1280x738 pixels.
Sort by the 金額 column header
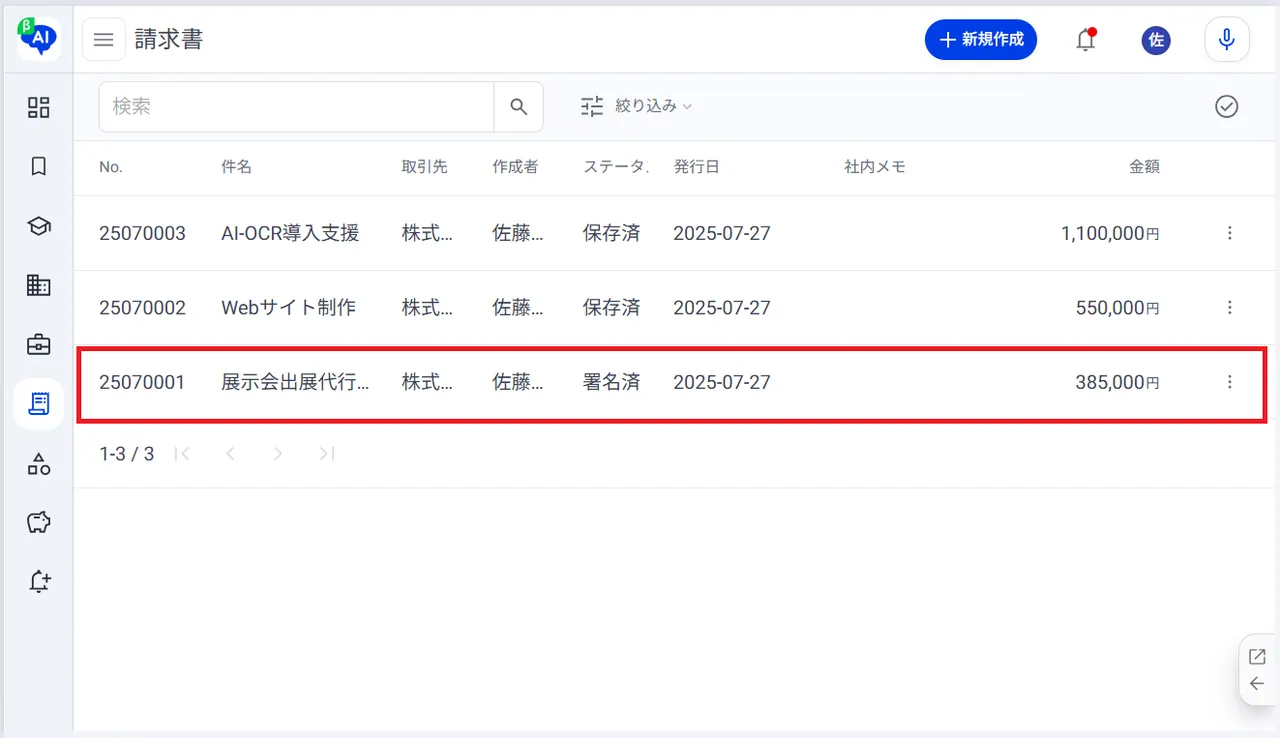pos(1144,167)
